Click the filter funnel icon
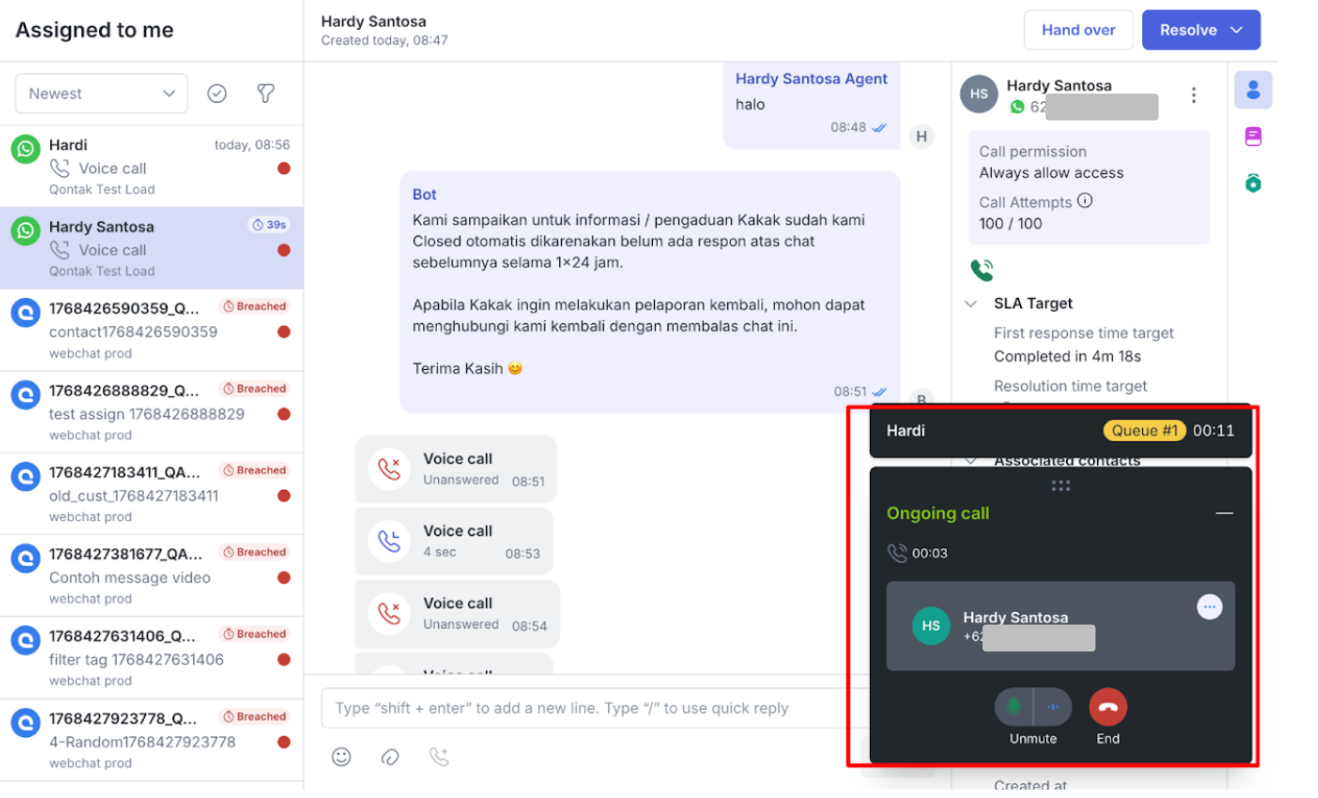The image size is (1318, 798). [265, 93]
